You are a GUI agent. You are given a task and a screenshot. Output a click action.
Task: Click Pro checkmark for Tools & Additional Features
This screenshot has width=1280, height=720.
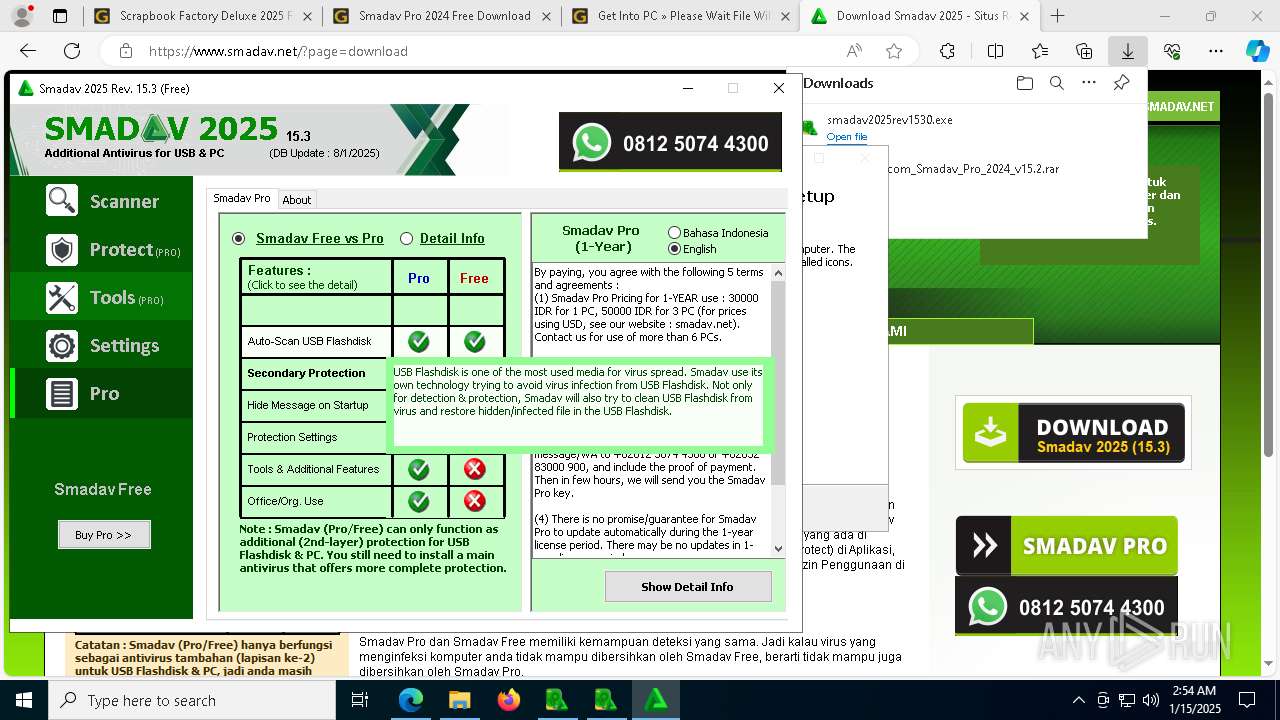coord(419,469)
